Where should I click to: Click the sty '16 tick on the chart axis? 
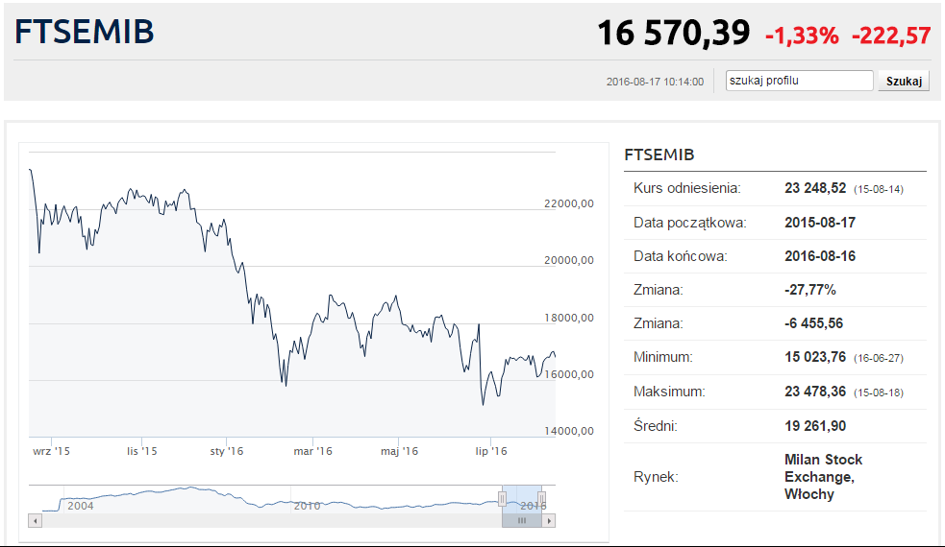tap(227, 451)
